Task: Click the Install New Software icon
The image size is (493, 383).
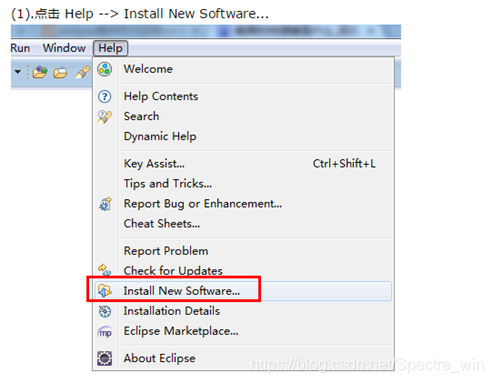Action: click(105, 291)
